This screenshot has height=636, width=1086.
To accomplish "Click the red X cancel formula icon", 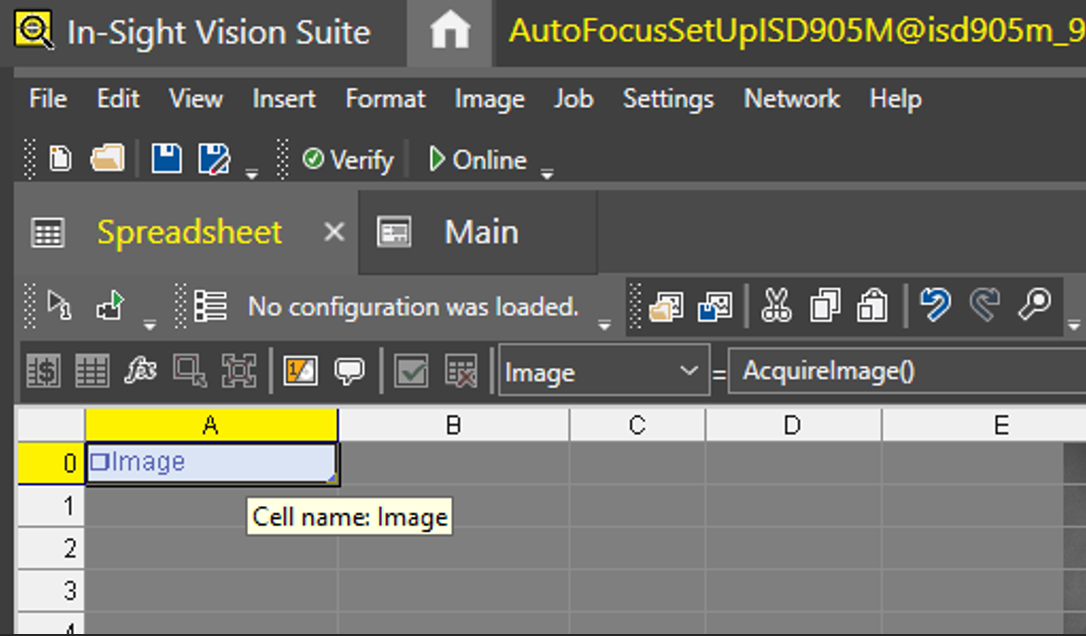I will point(460,371).
